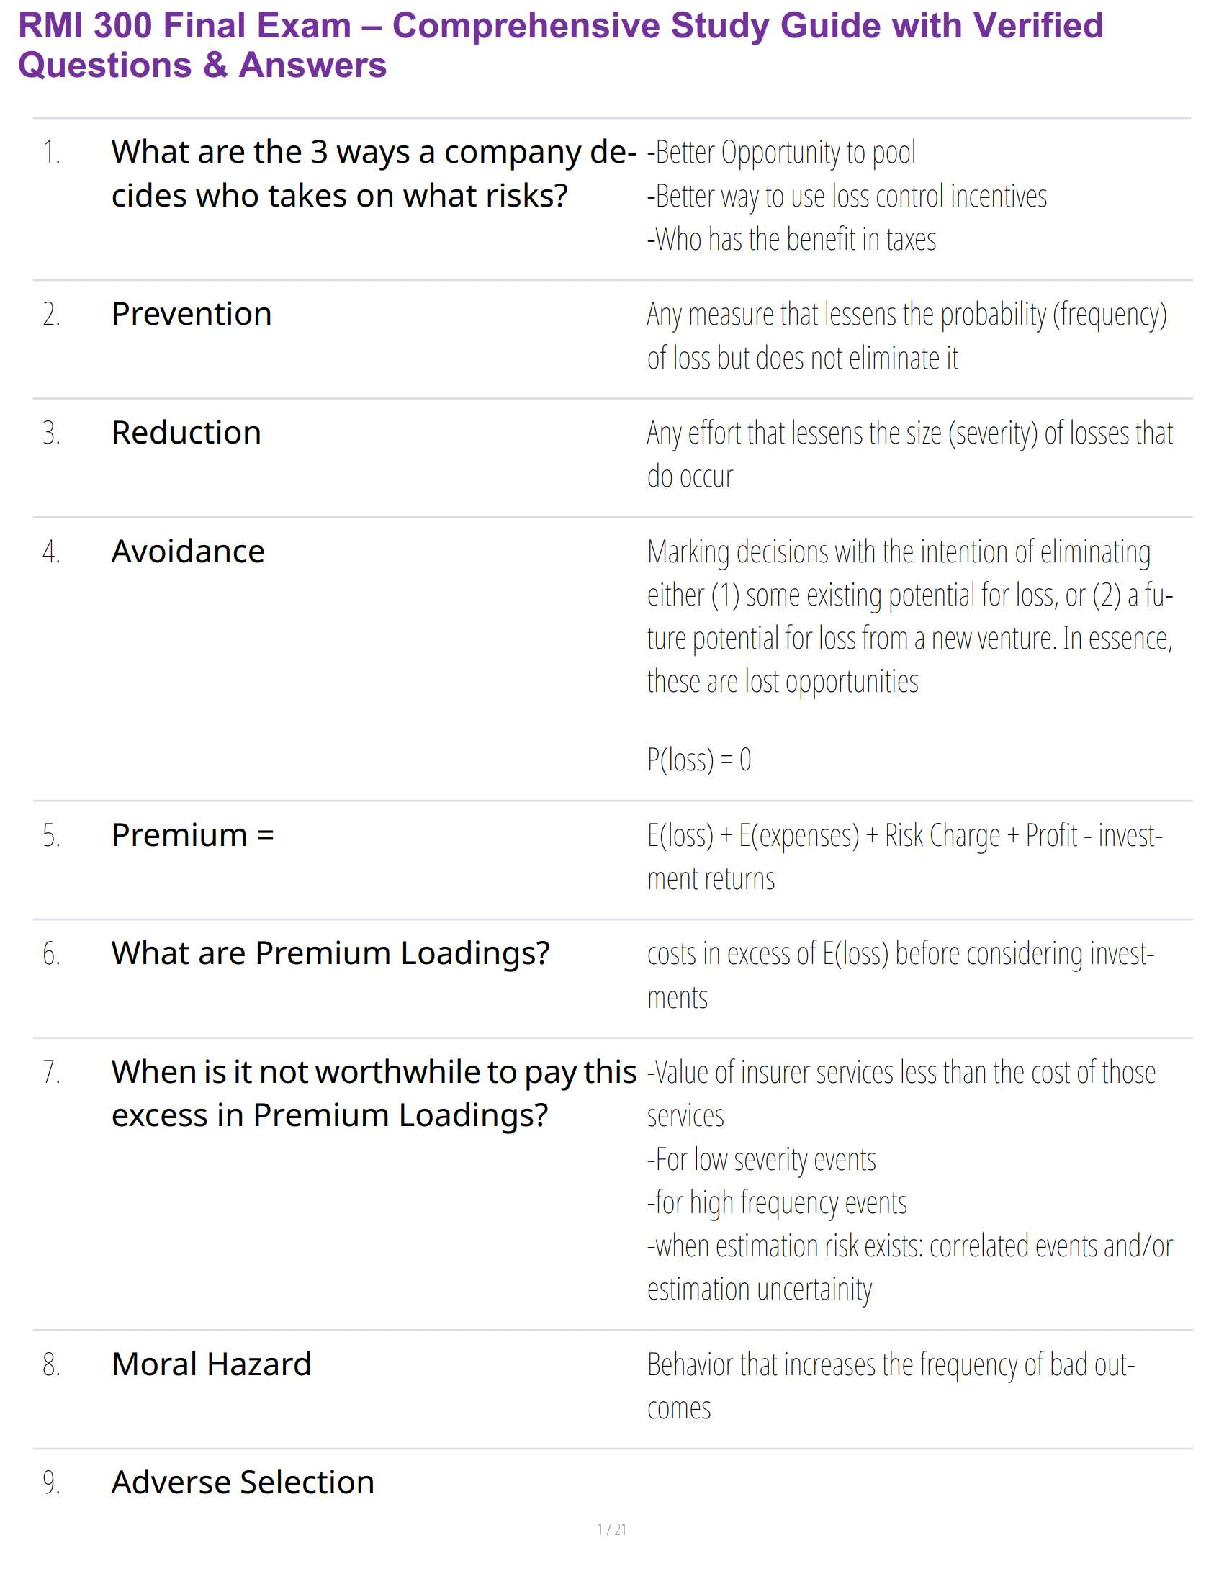Click 'For low severity events' answer line
Image resolution: width=1224 pixels, height=1584 pixels.
[761, 1160]
